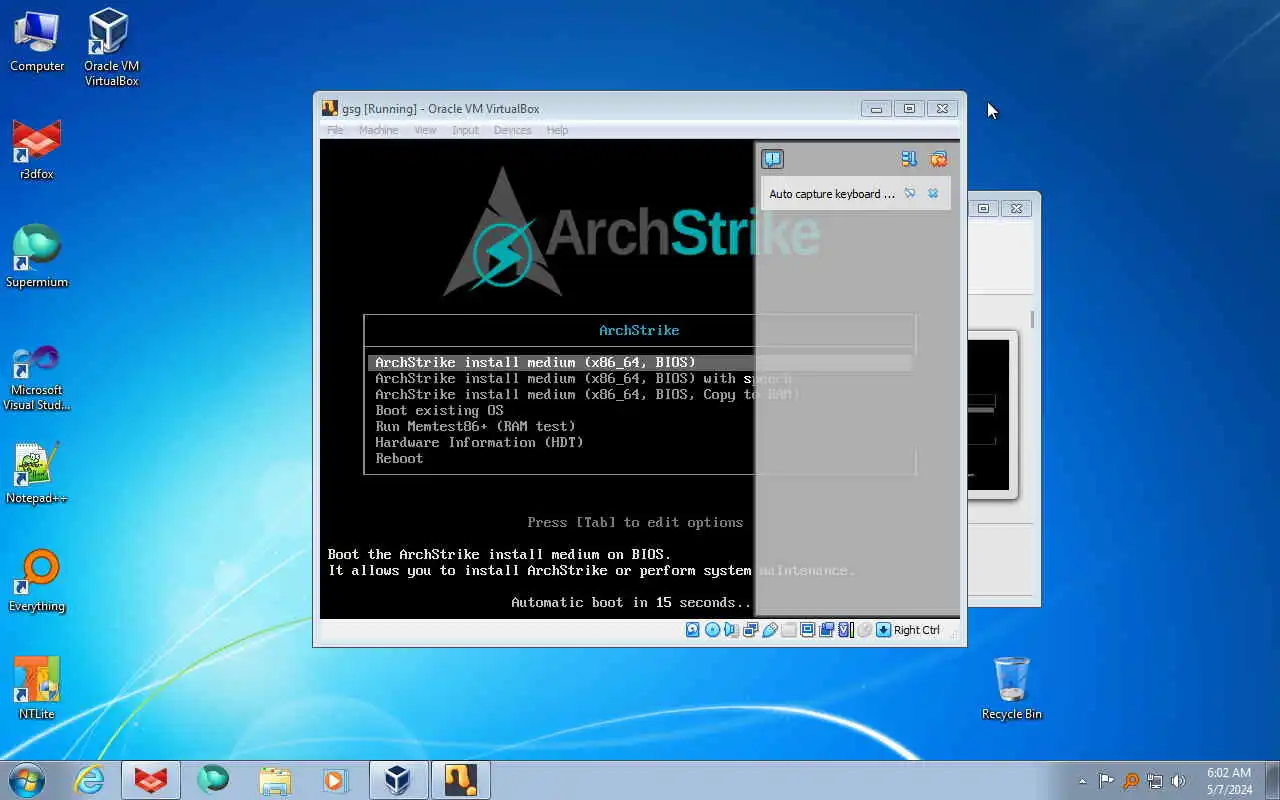Open the File menu in VirtualBox
This screenshot has height=800, width=1280.
(x=335, y=130)
